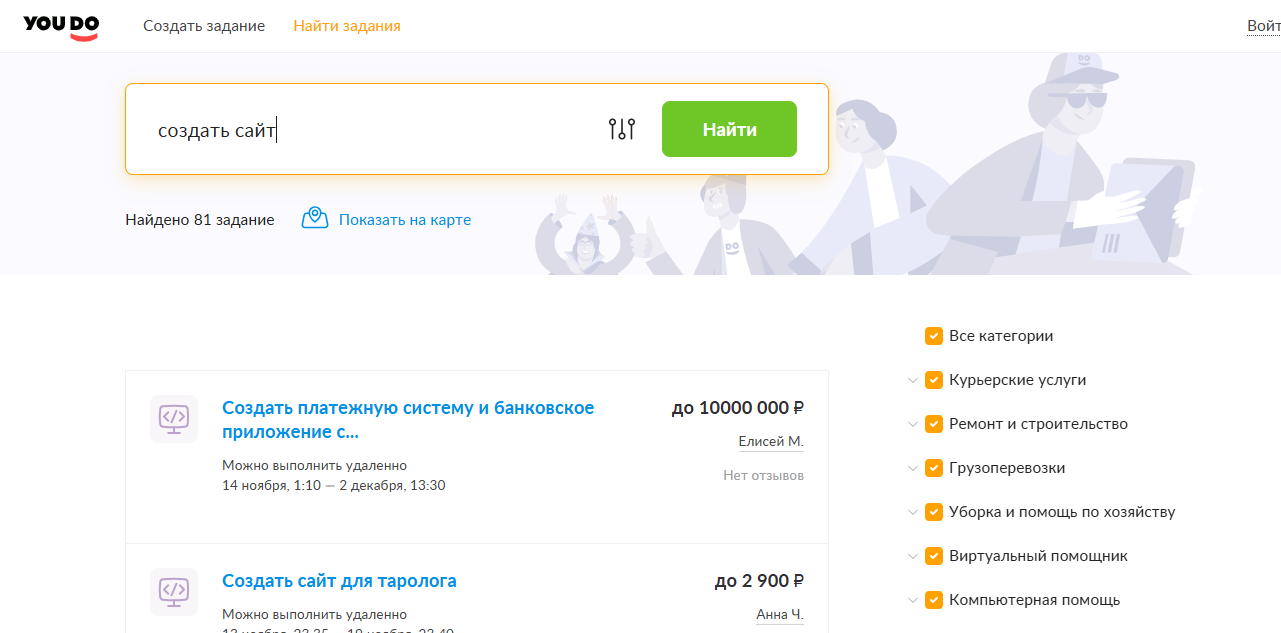
Task: Toggle the Компьютерная помощь checkbox
Action: pyautogui.click(x=934, y=600)
